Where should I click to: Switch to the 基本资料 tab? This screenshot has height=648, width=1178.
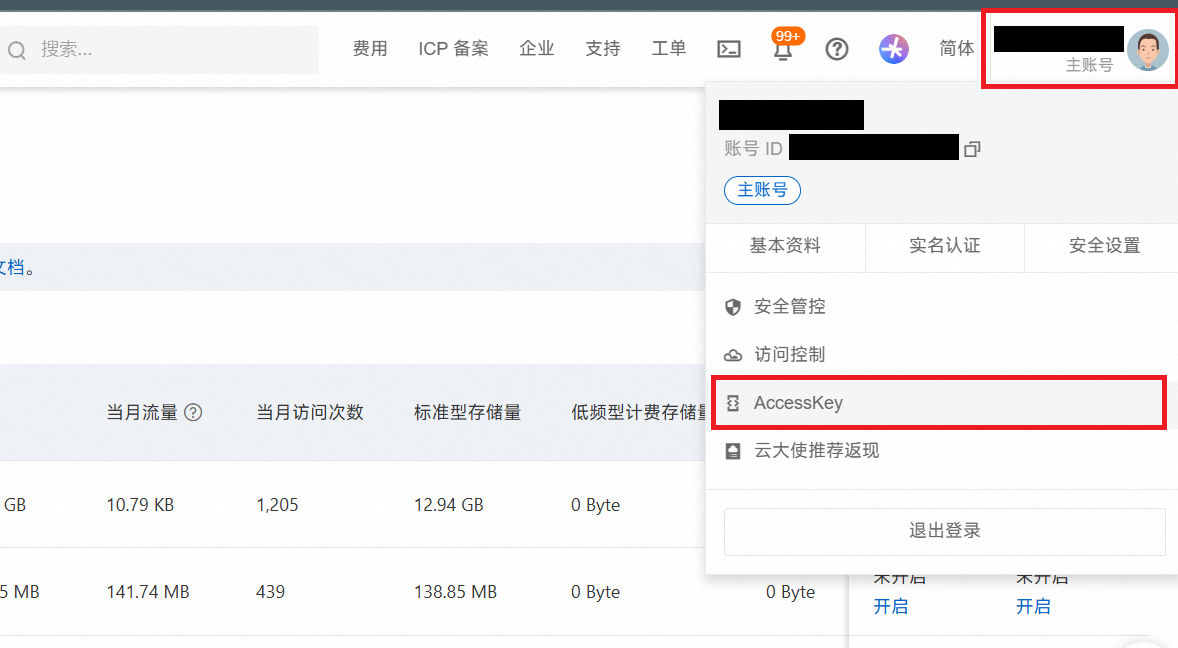pyautogui.click(x=785, y=245)
